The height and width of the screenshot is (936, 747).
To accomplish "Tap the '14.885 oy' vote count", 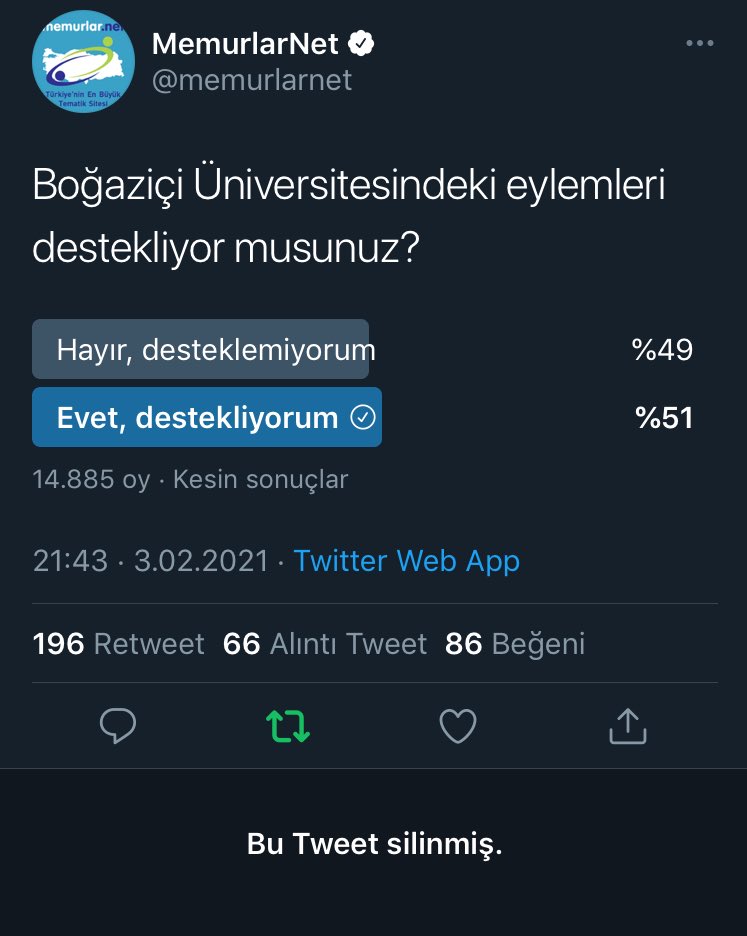I will click(x=91, y=479).
